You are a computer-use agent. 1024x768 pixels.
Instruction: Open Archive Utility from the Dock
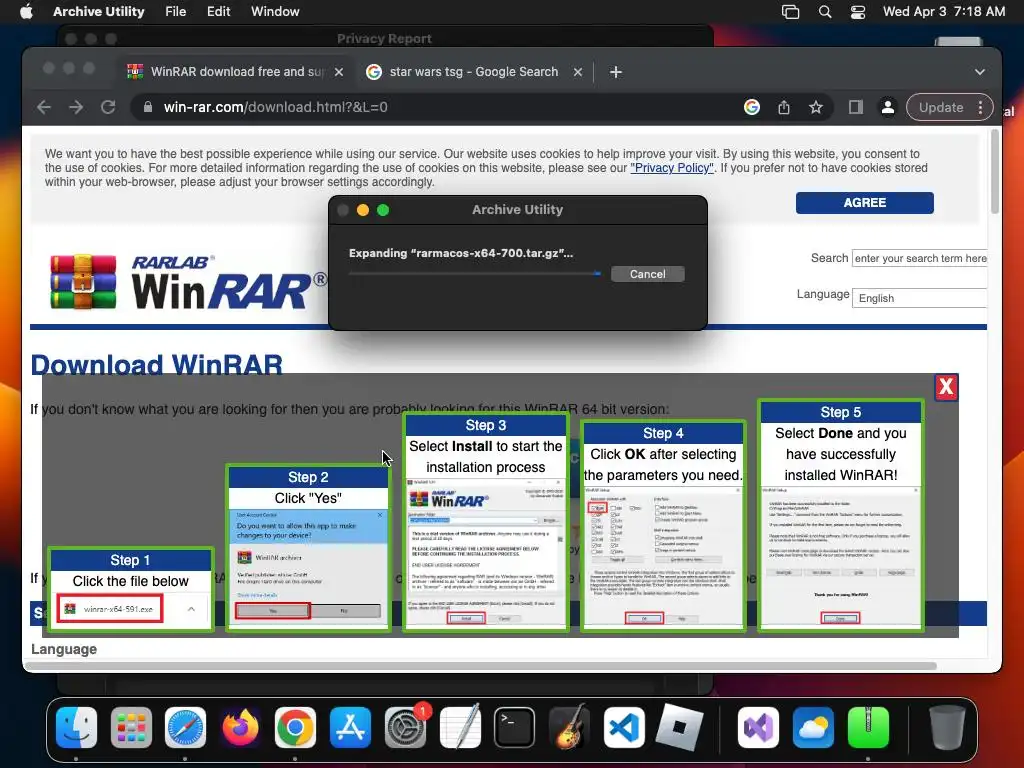pos(868,727)
